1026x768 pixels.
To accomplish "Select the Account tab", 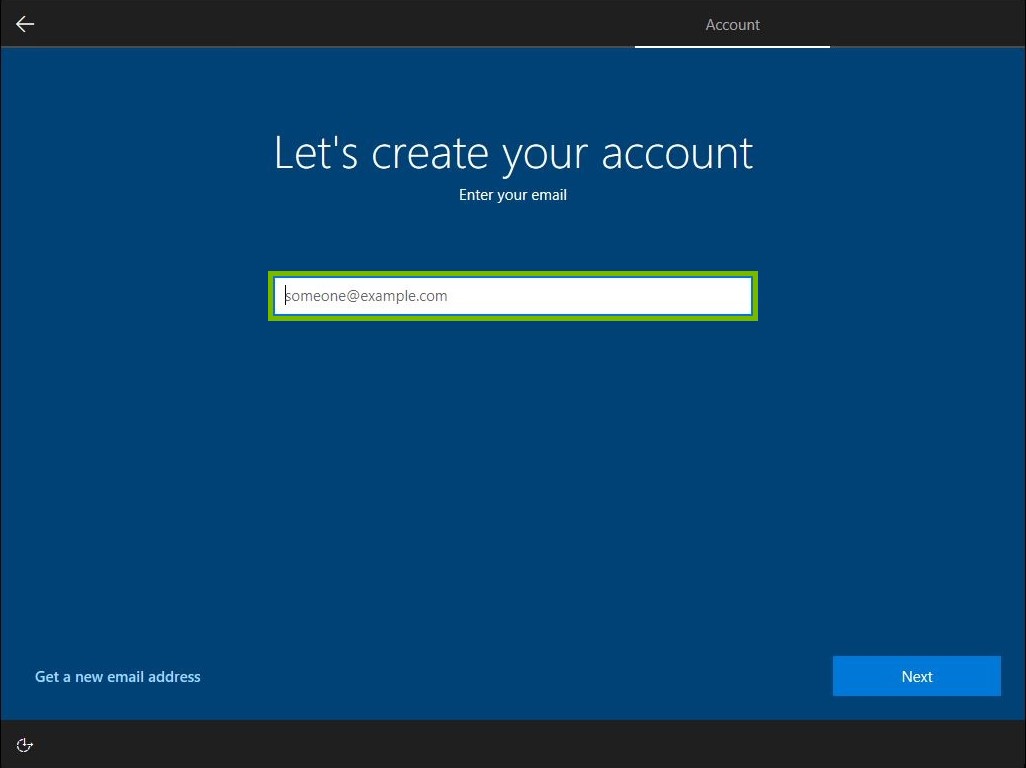I will [x=732, y=25].
